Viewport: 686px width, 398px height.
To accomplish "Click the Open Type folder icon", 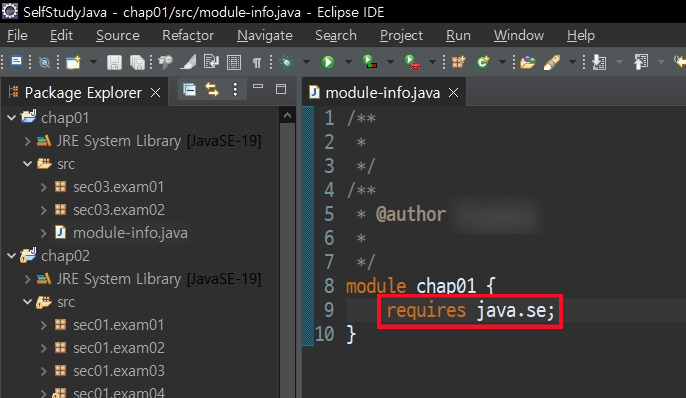I will [x=528, y=63].
